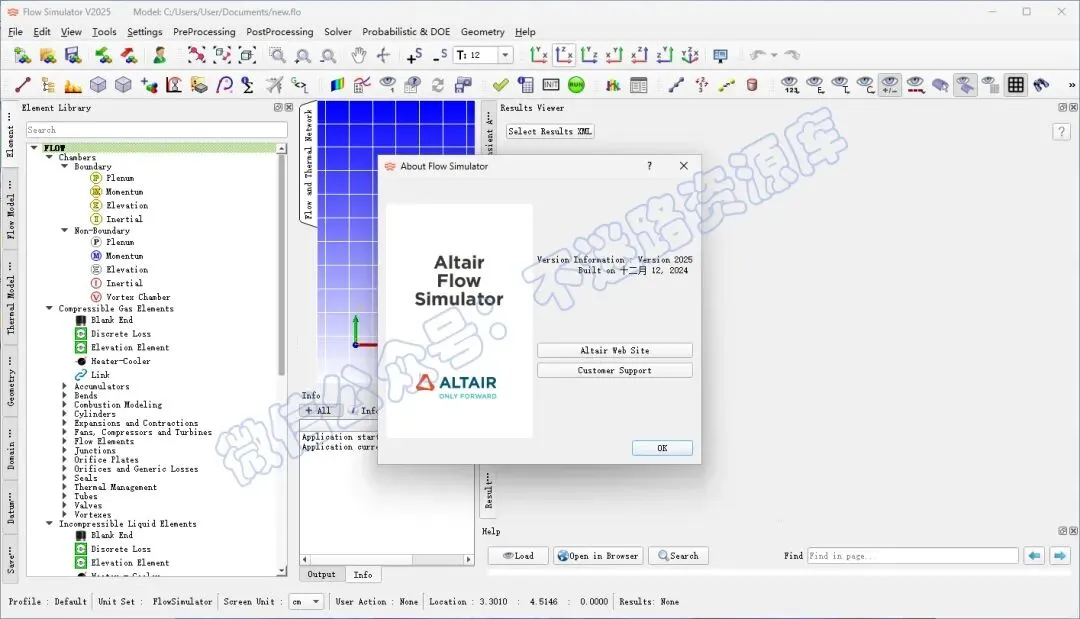Viewport: 1080px width, 619px height.
Task: Click the INIT initialize icon
Action: tap(551, 85)
